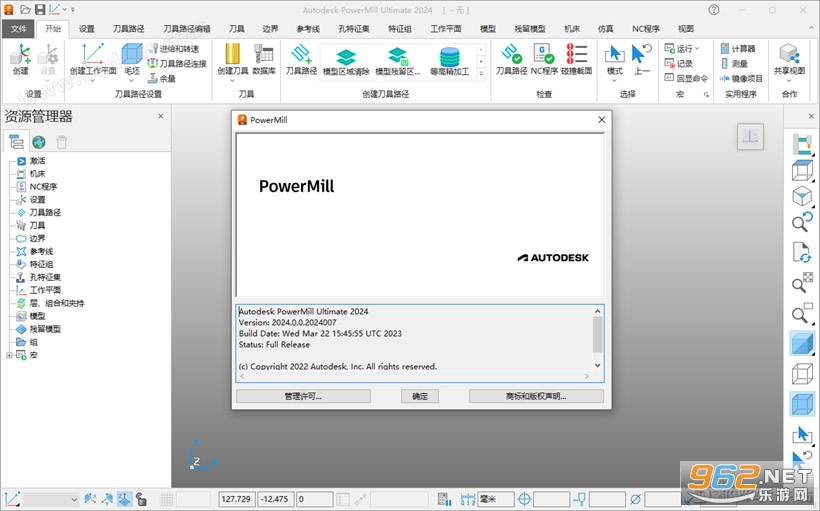Click the save icon in the title bar
The height and width of the screenshot is (511, 820).
coord(40,9)
